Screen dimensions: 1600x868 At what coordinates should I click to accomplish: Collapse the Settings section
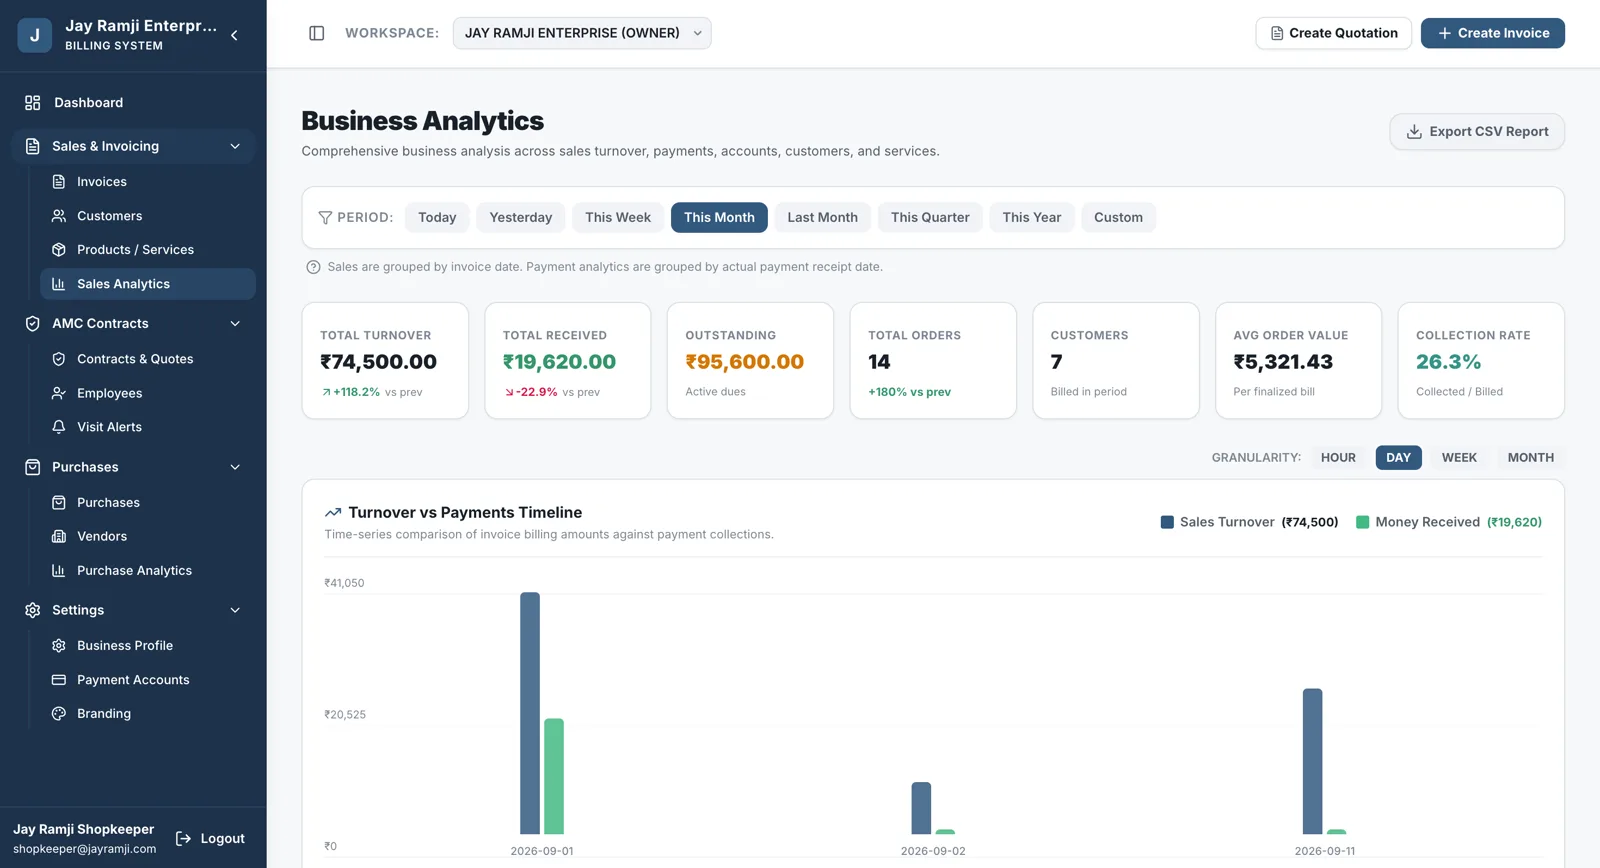(x=235, y=610)
